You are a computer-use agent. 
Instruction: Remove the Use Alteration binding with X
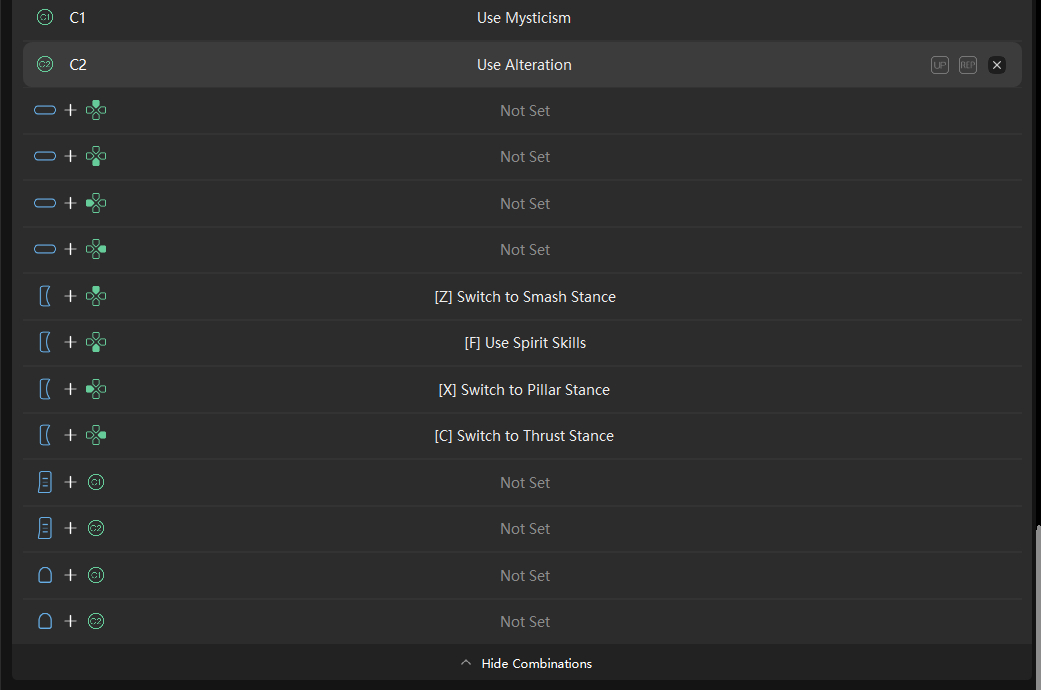pos(997,65)
